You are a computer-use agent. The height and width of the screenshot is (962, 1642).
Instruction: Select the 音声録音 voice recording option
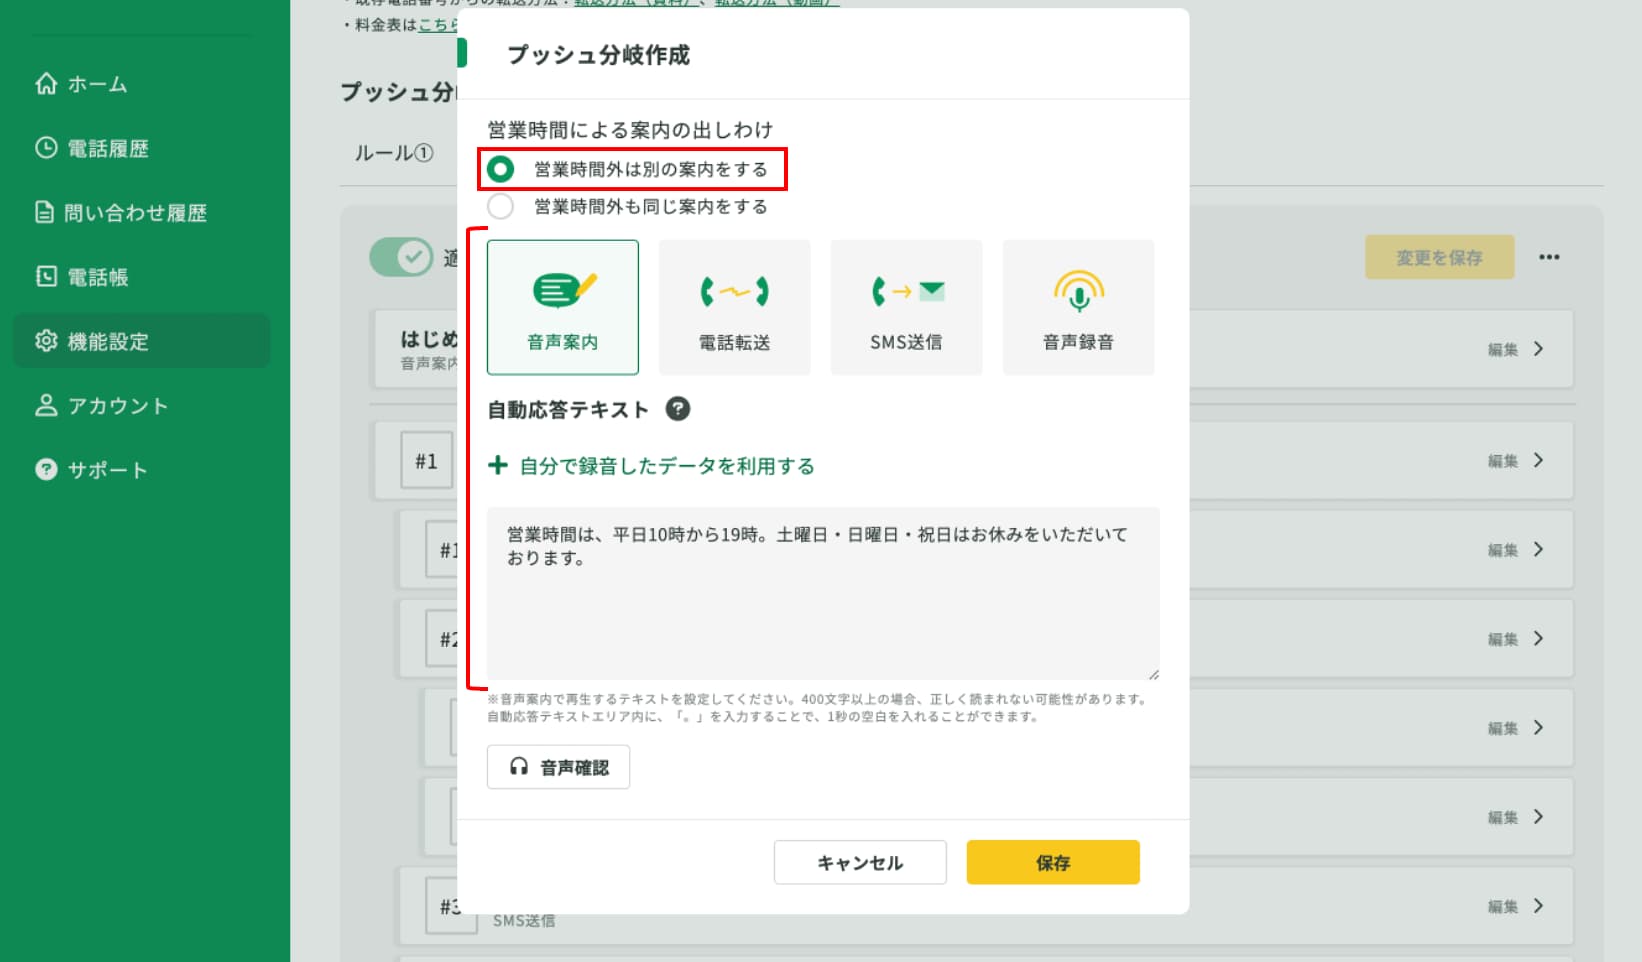tap(1078, 306)
